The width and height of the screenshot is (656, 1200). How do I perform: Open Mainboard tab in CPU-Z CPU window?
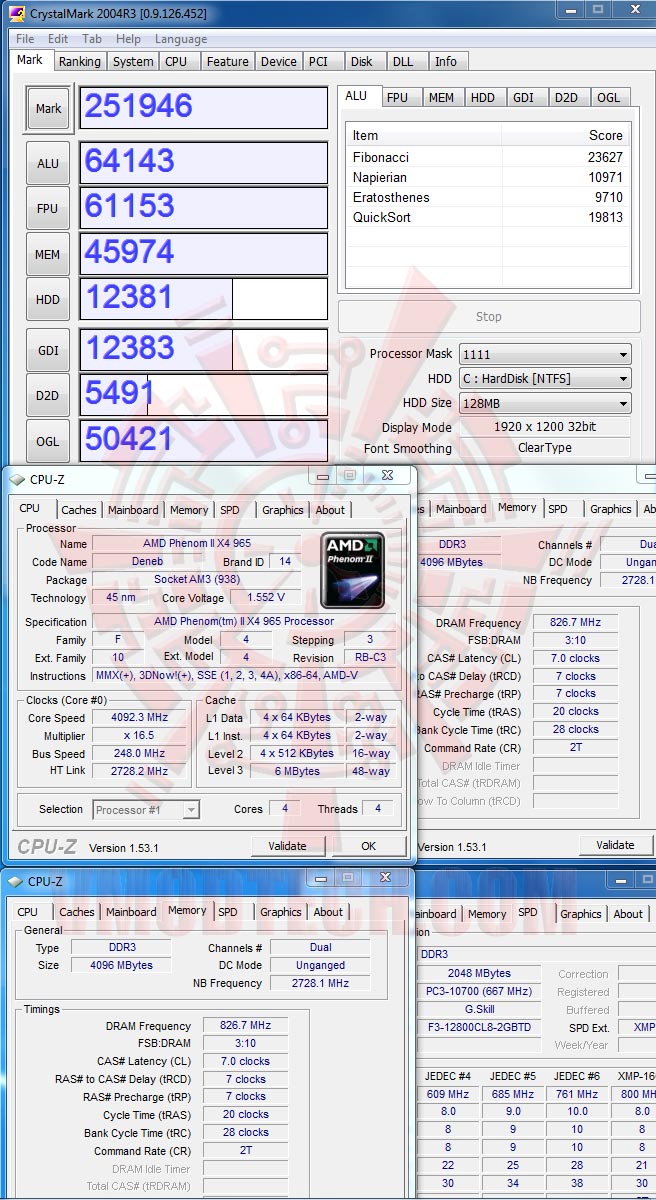coord(133,510)
